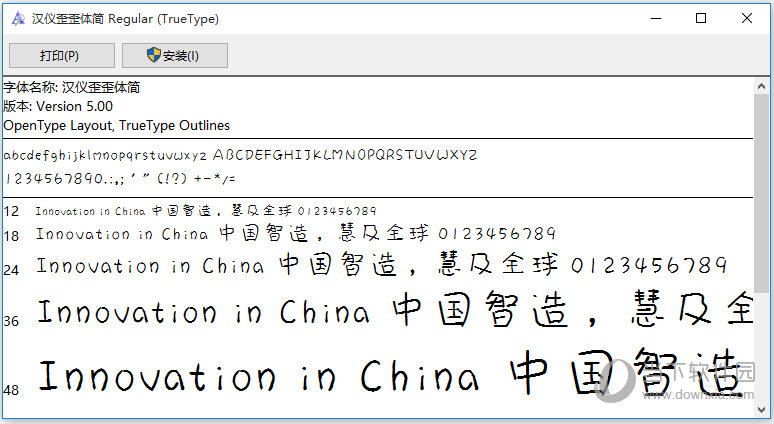774x424 pixels.
Task: Click the 打印(P) print button
Action: click(x=62, y=55)
